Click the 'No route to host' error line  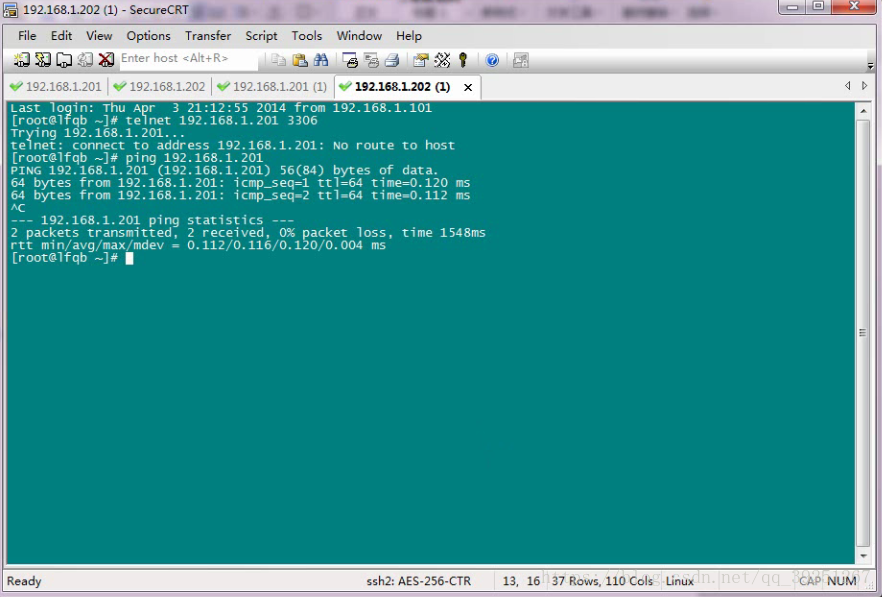click(232, 145)
